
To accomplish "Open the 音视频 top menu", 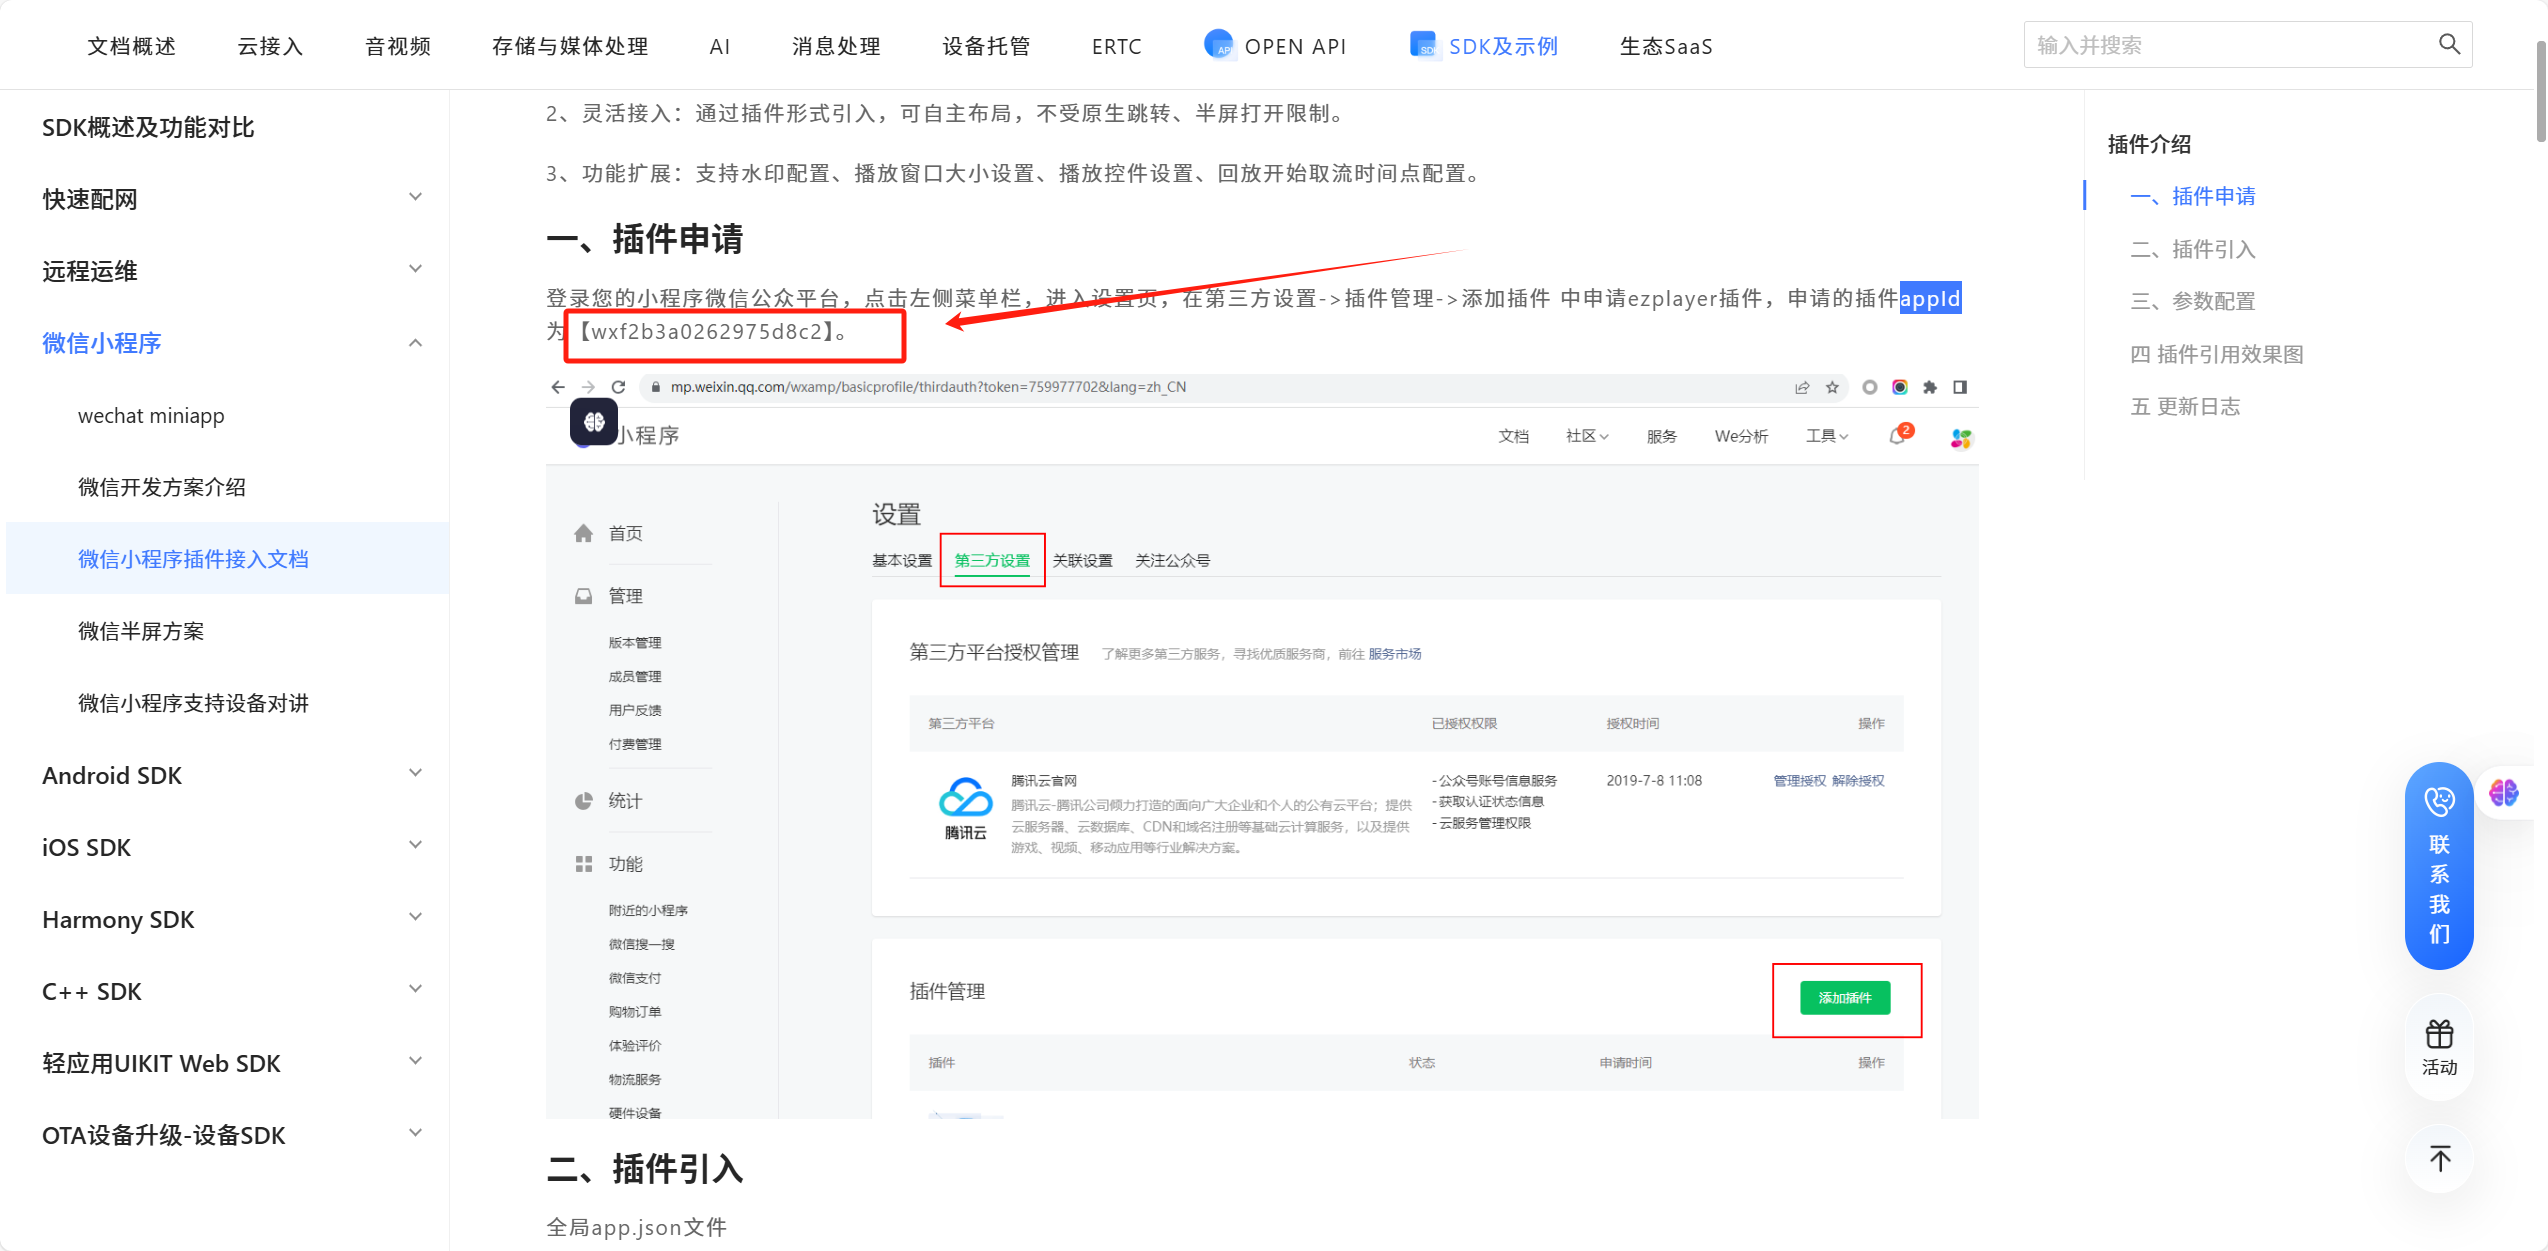I will [x=398, y=46].
